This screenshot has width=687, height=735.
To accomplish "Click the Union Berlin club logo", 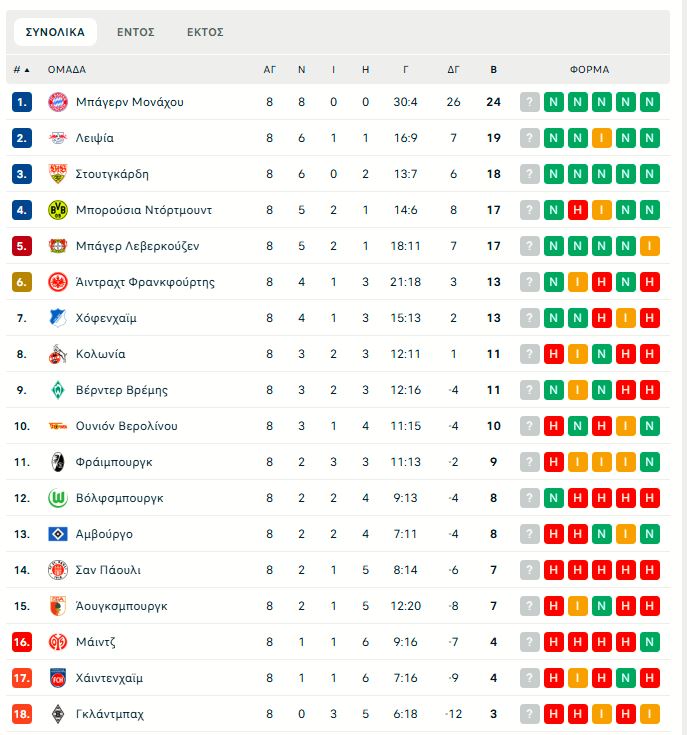I will pos(57,426).
